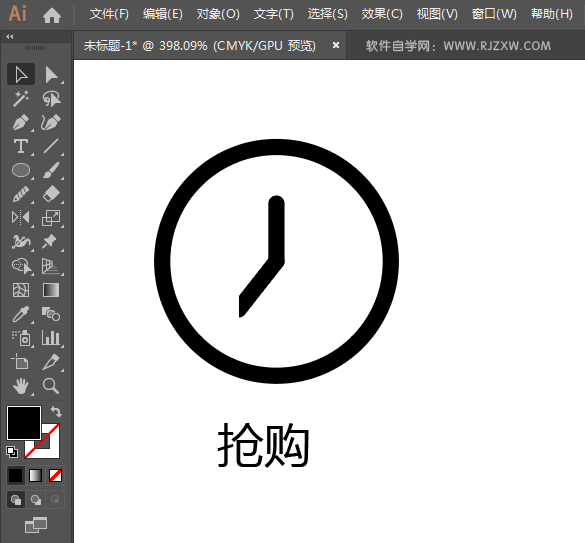The height and width of the screenshot is (543, 585).
Task: Select the Selection tool (black arrow)
Action: [x=21, y=74]
